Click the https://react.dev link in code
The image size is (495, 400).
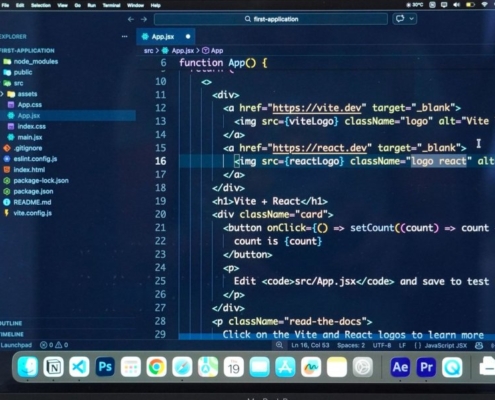319,148
